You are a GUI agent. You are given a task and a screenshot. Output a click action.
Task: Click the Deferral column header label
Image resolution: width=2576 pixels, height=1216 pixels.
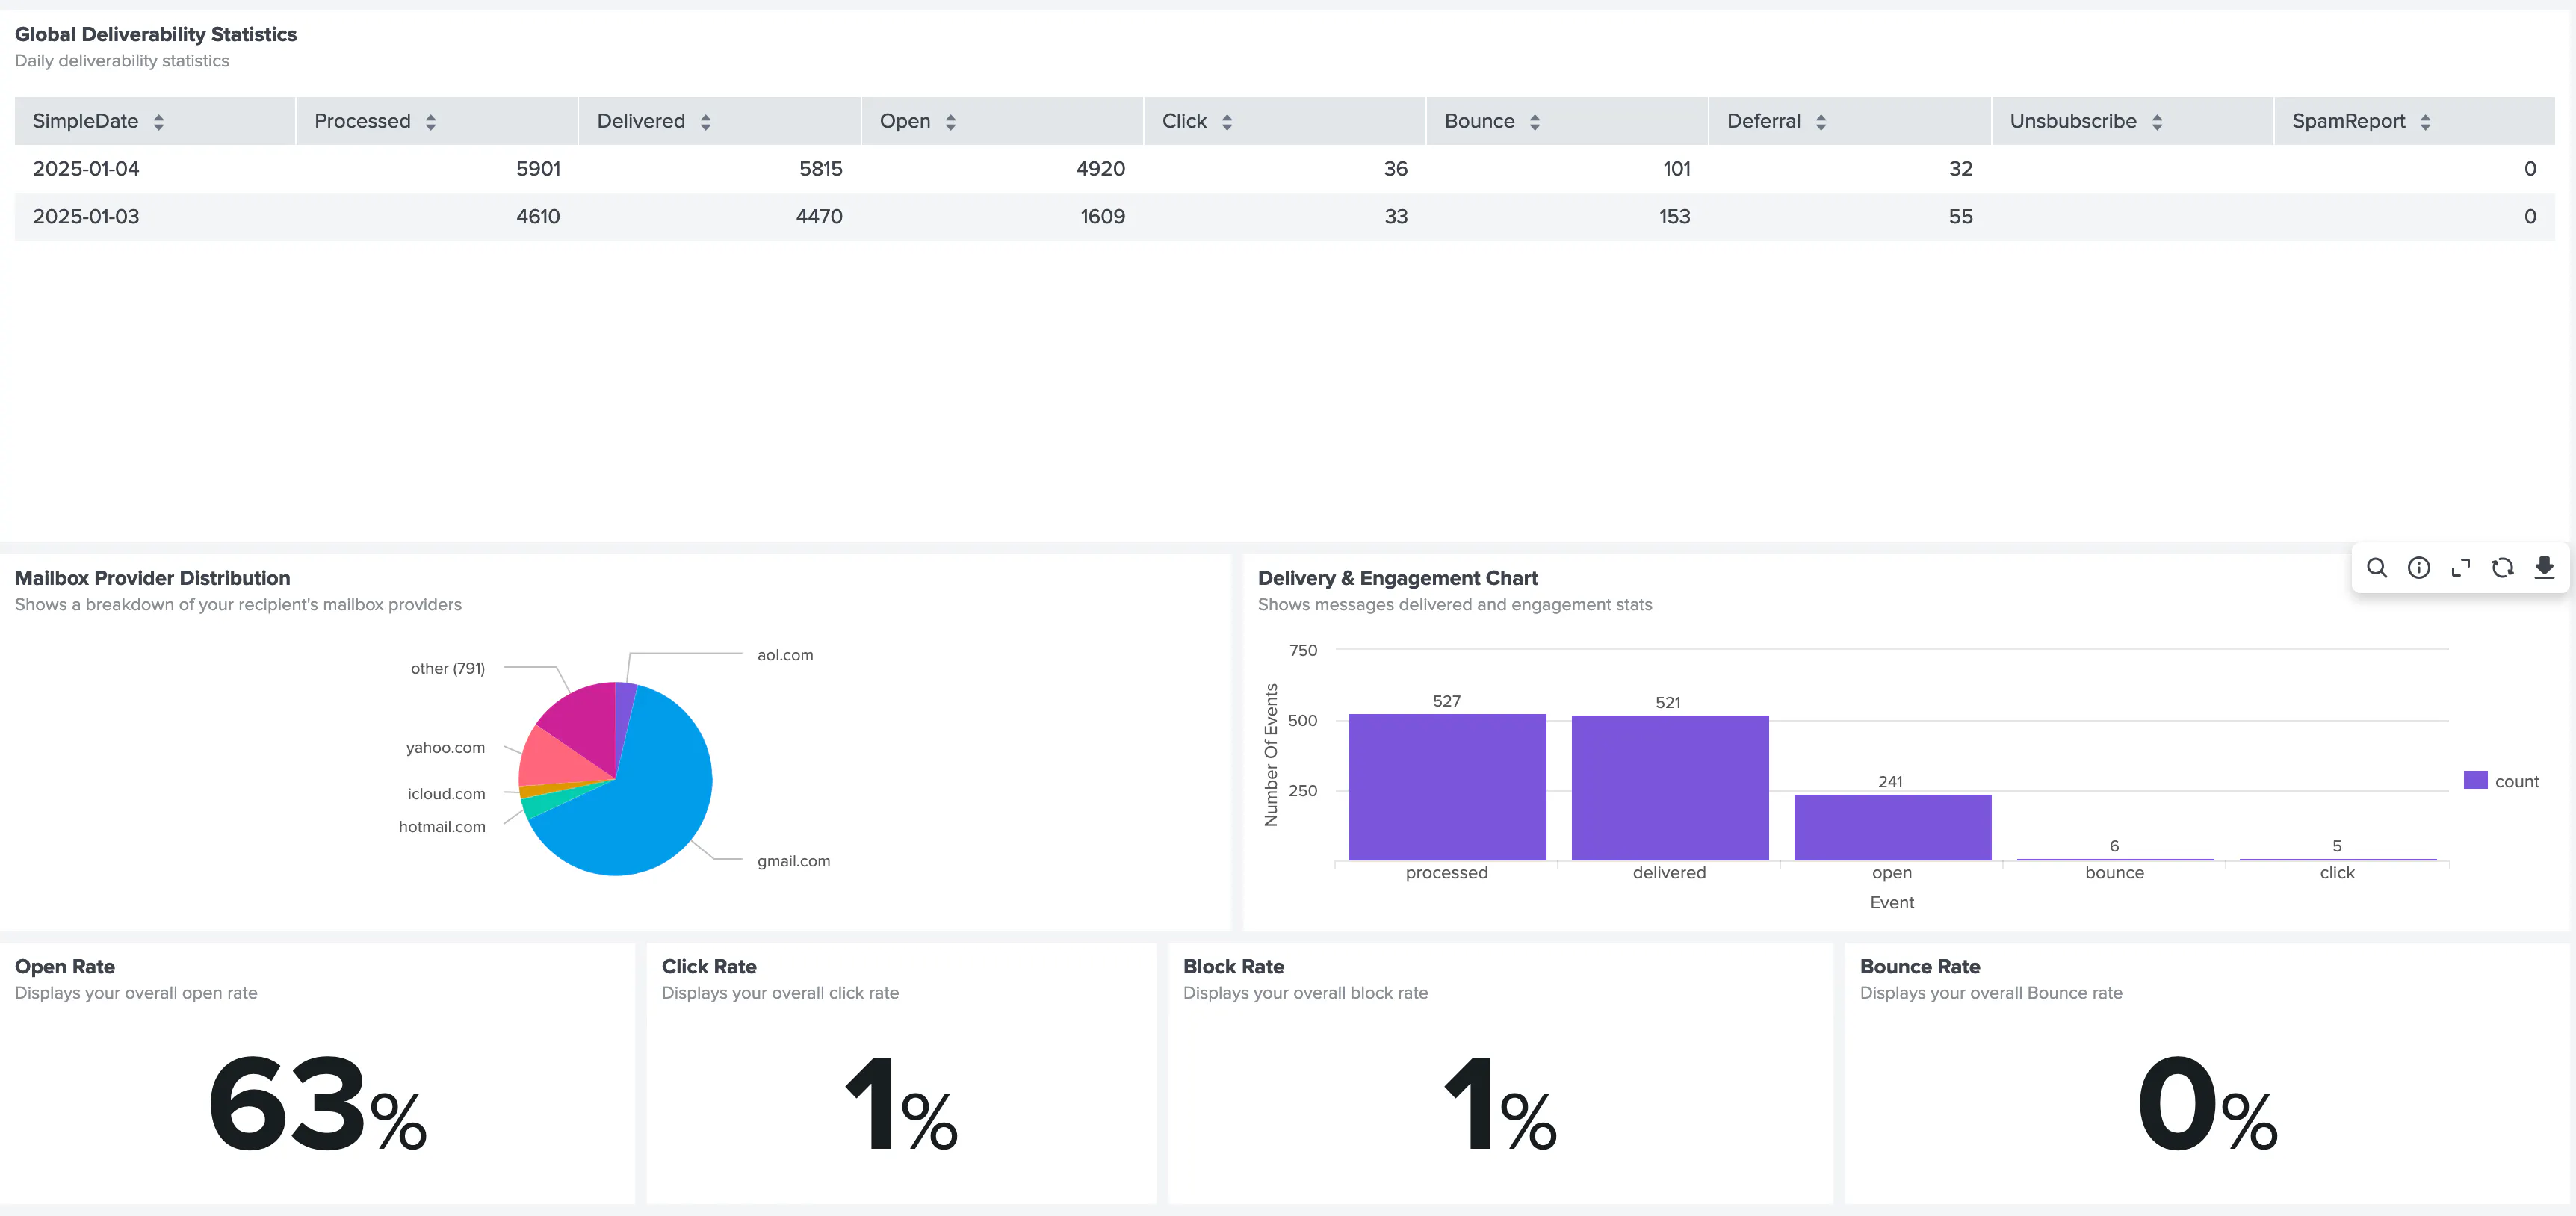(1763, 121)
